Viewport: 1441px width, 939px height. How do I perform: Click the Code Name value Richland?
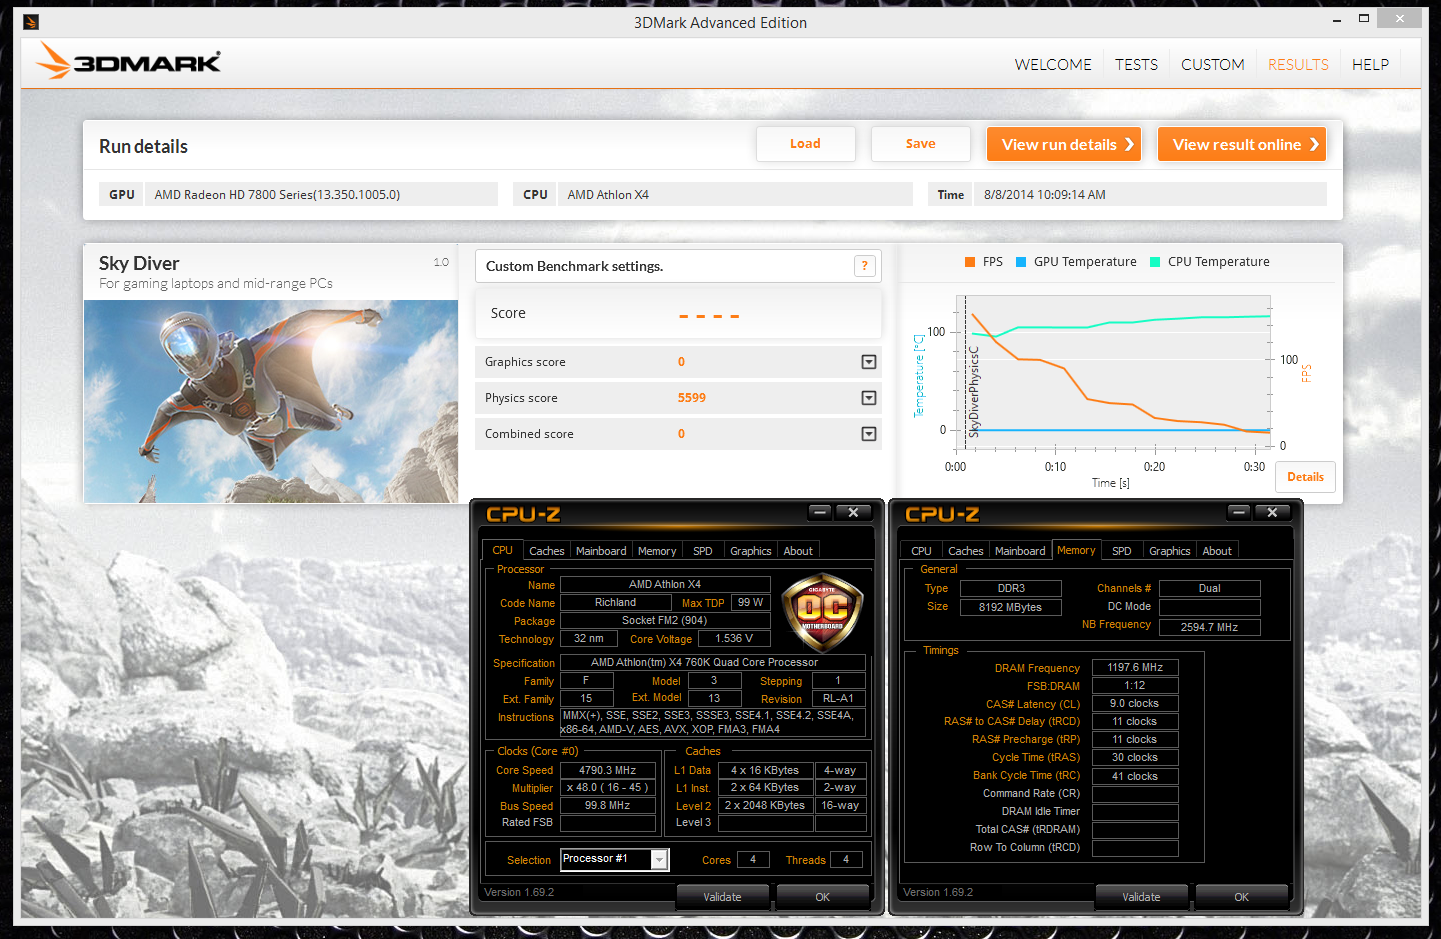(615, 602)
